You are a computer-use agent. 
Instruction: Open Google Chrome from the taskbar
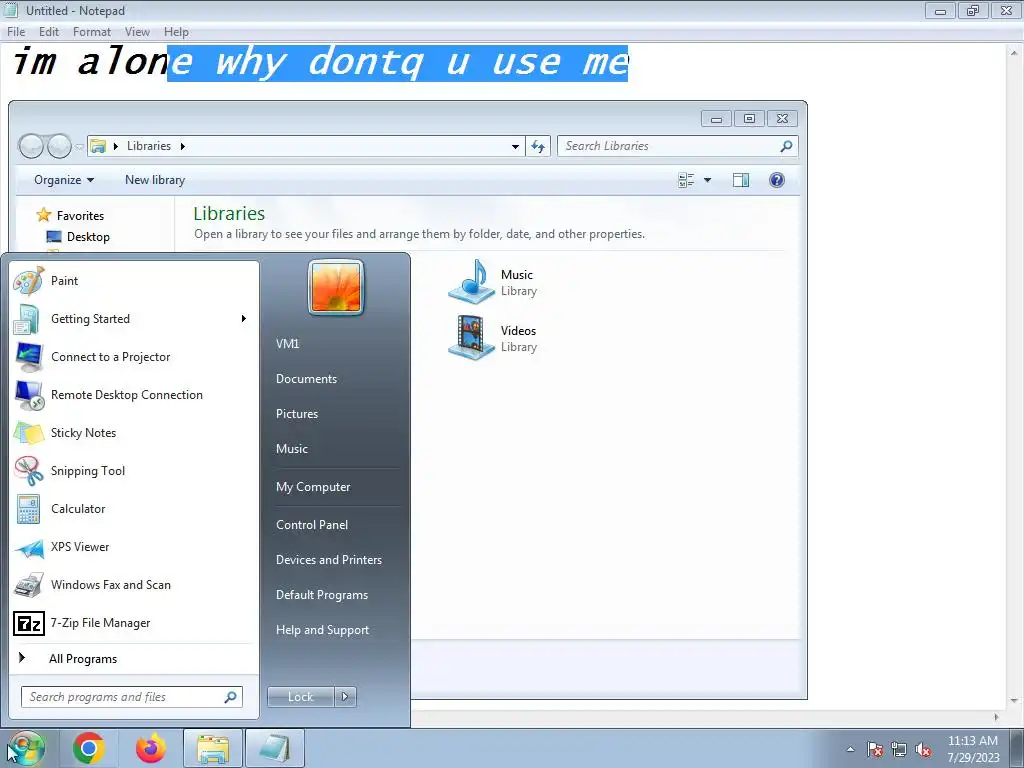tap(89, 748)
